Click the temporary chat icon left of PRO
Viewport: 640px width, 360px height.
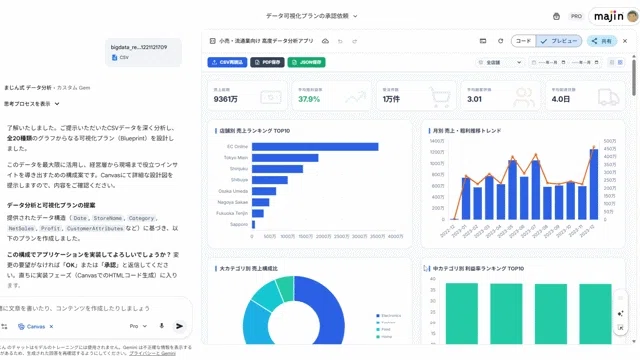(556, 16)
